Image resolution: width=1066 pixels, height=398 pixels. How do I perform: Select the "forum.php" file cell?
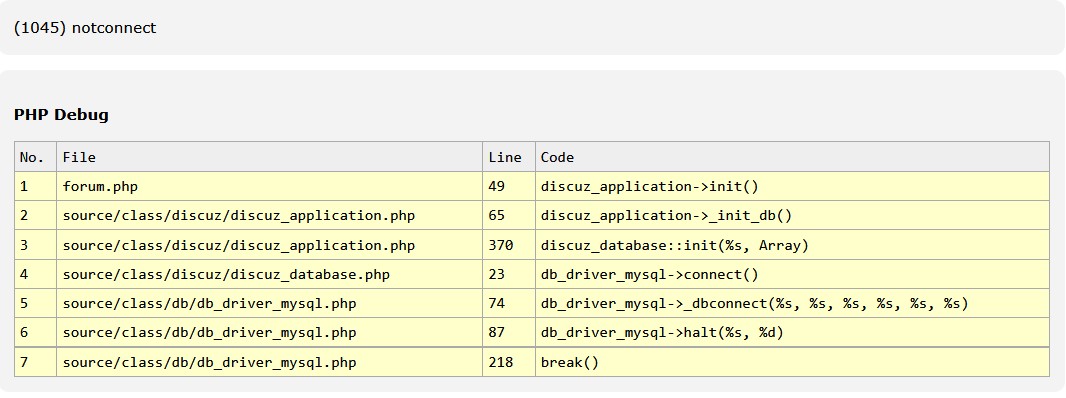269,186
